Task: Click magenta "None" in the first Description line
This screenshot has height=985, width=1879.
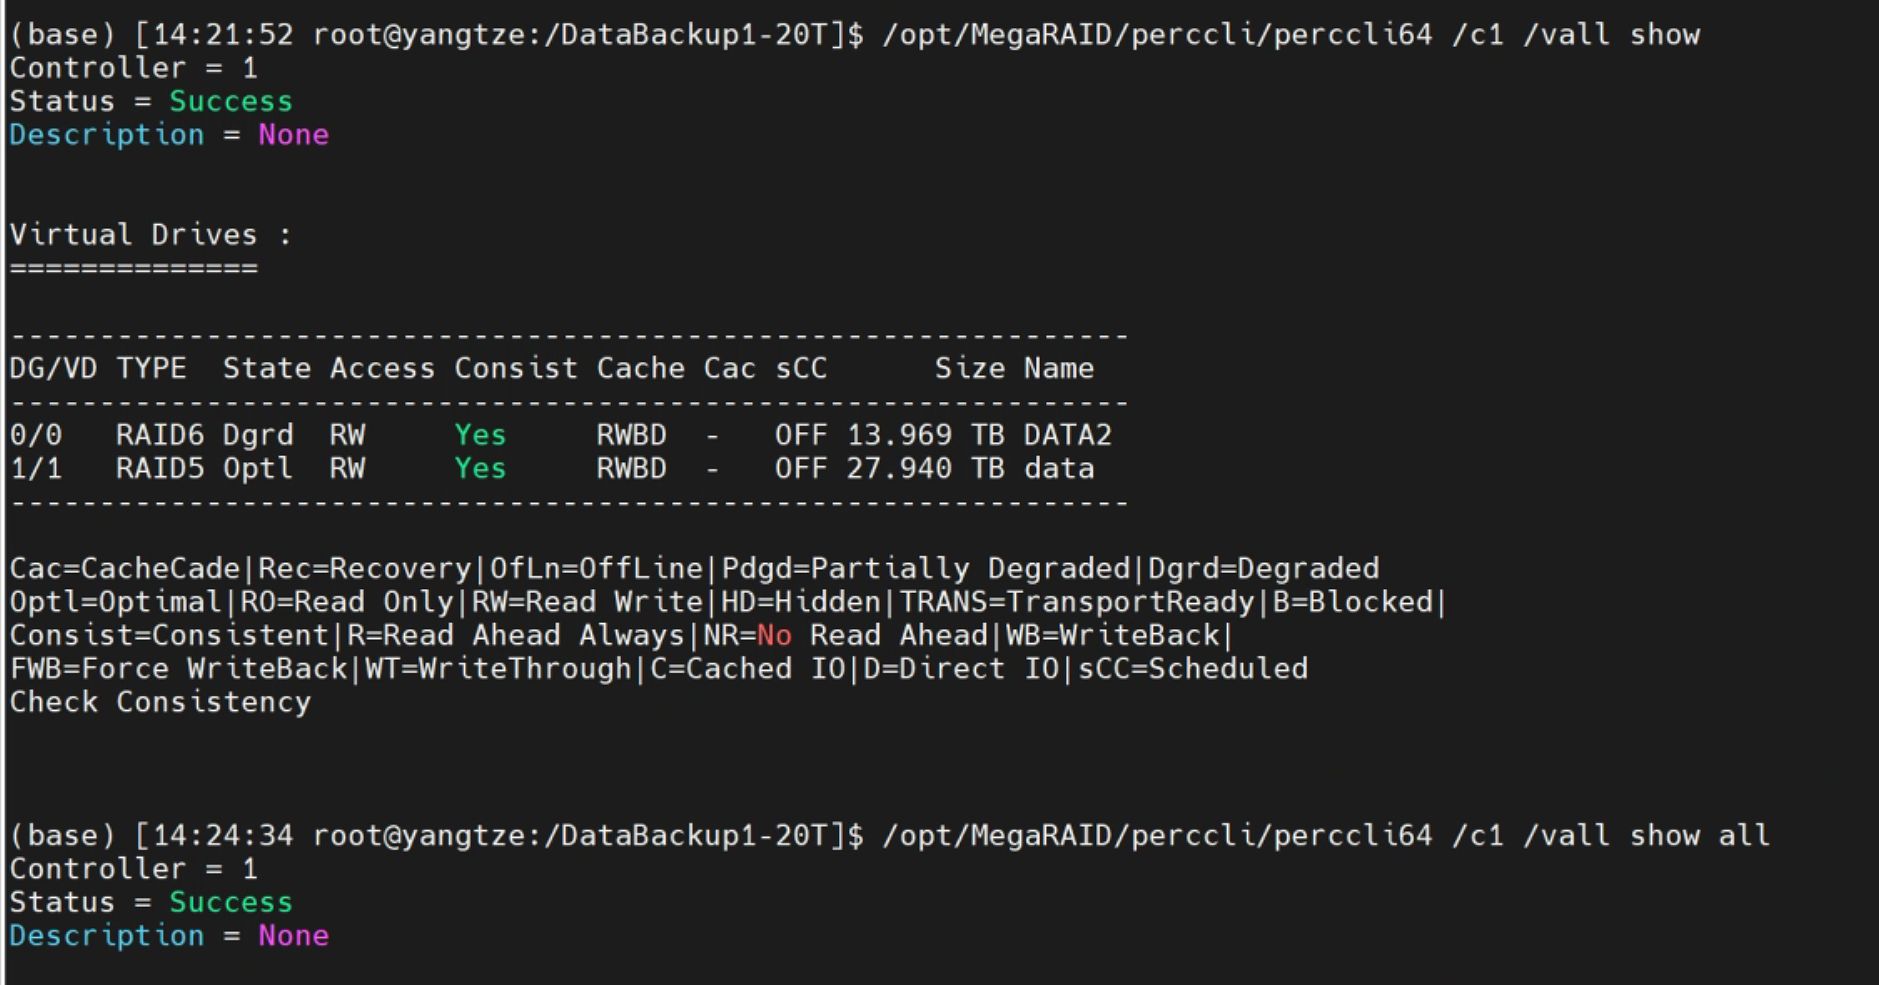Action: pos(293,135)
